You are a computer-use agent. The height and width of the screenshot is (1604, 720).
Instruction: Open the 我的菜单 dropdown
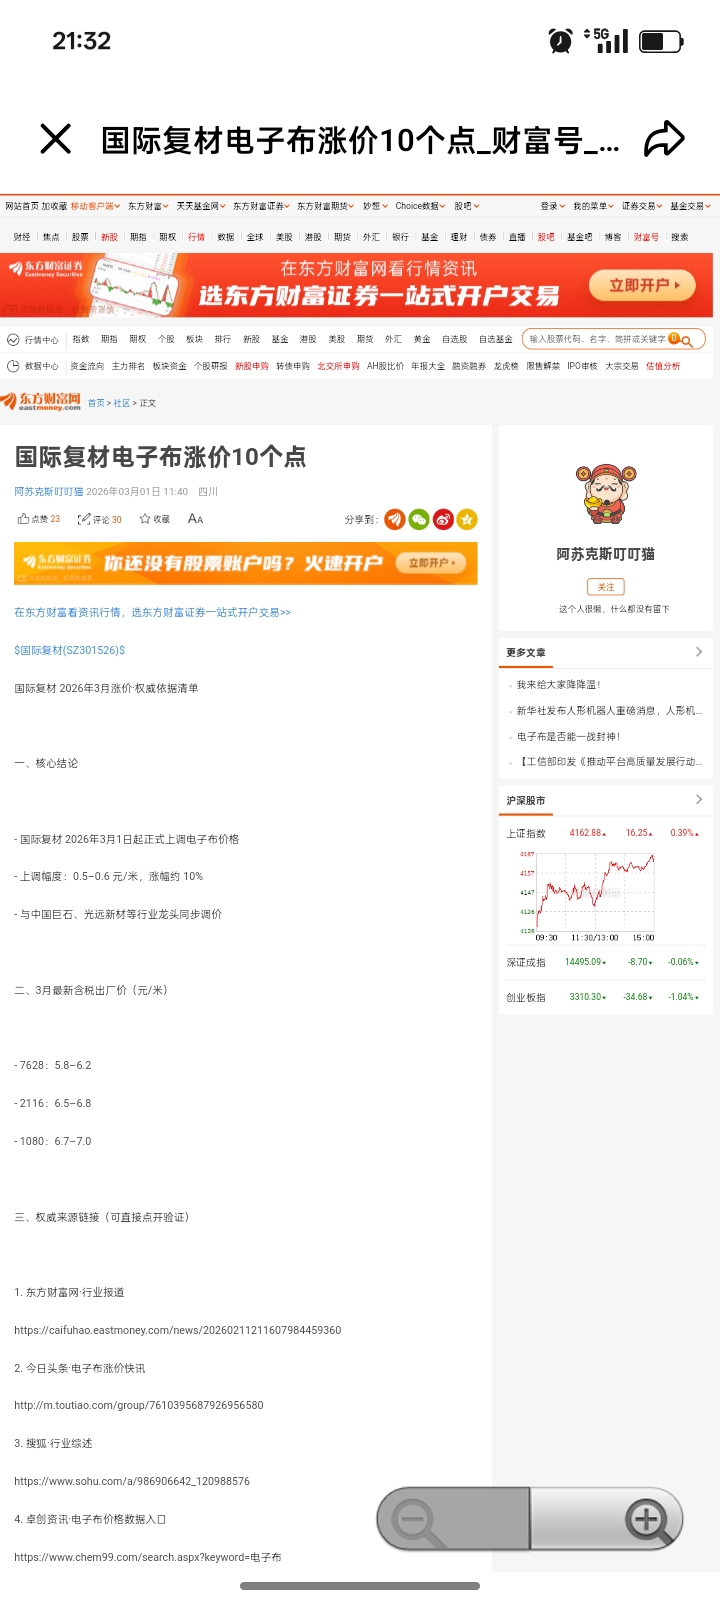tap(593, 206)
